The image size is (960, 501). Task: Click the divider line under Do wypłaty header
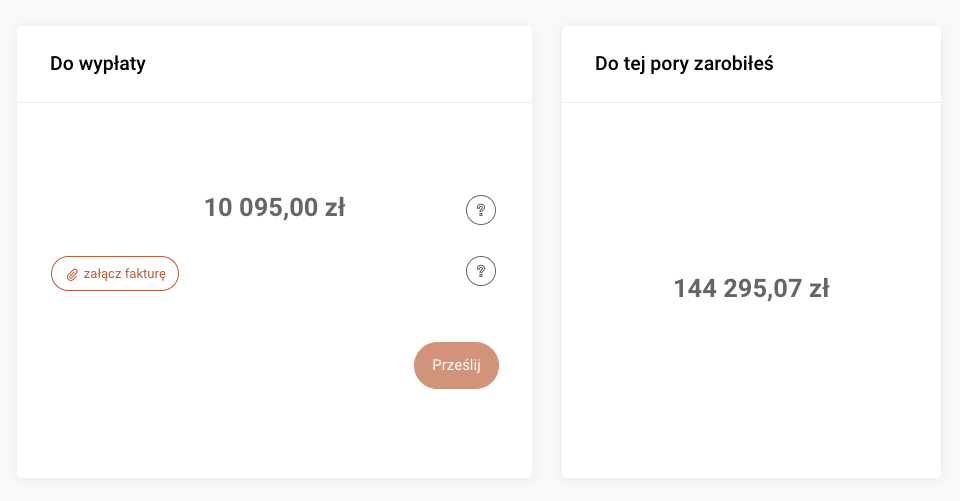point(274,102)
